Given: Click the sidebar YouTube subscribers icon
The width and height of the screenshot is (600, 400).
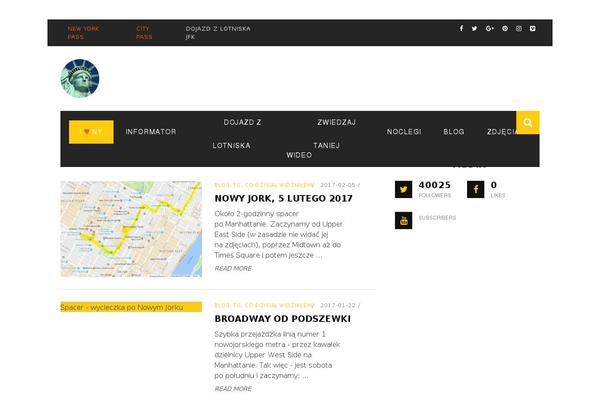Looking at the screenshot, I should (403, 220).
